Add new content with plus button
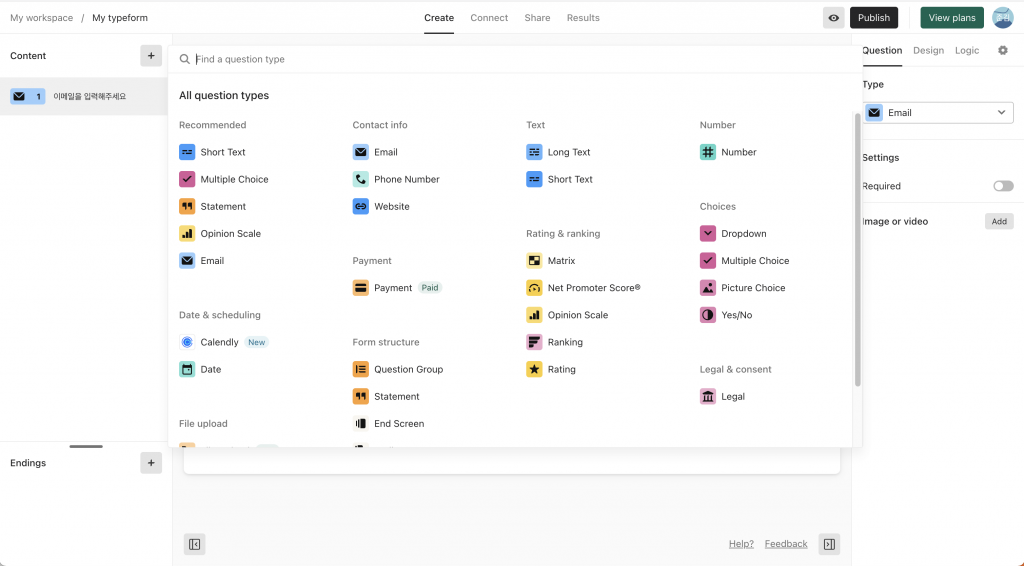 151,55
